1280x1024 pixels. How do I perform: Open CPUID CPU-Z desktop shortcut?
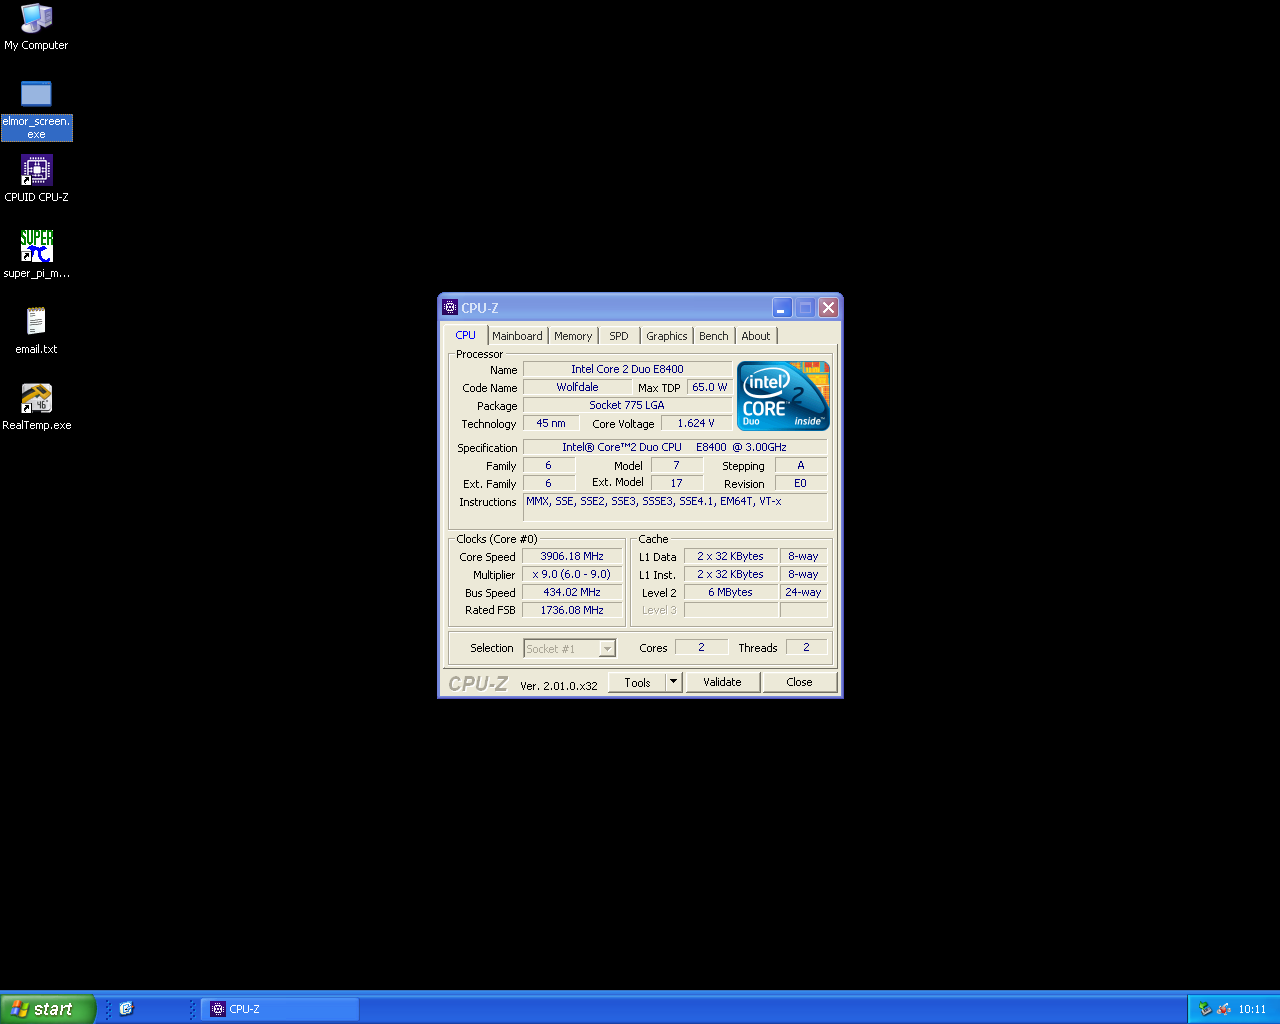tap(36, 179)
